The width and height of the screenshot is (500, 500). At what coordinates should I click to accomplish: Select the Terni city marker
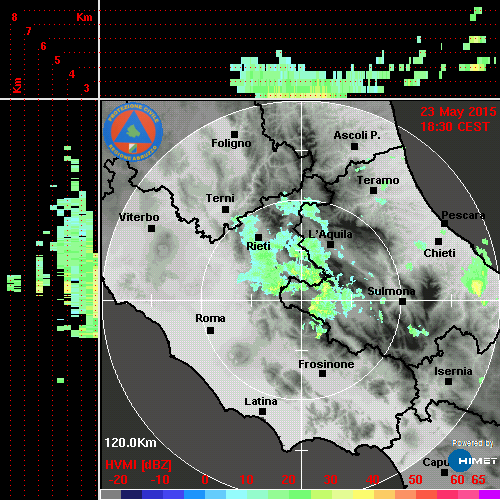[225, 210]
